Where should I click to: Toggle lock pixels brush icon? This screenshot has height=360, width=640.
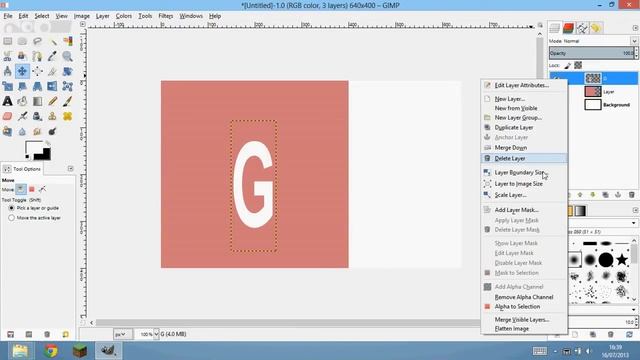[x=568, y=65]
